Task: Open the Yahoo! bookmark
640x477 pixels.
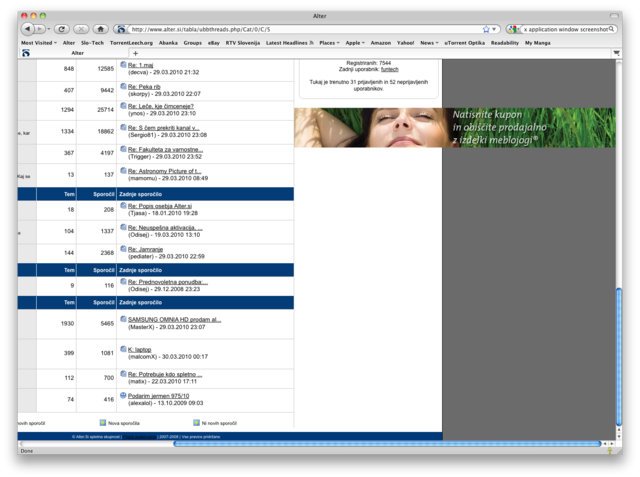Action: [405, 43]
